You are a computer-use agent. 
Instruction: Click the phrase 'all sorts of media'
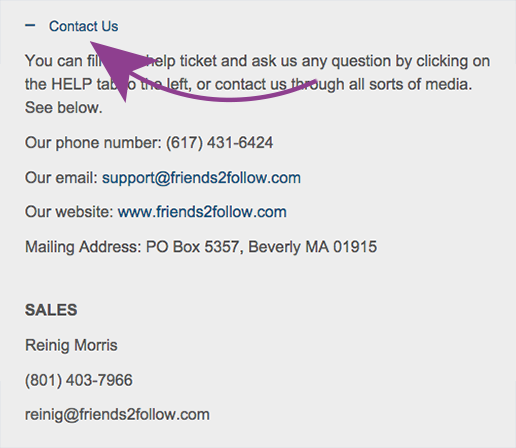(x=411, y=84)
